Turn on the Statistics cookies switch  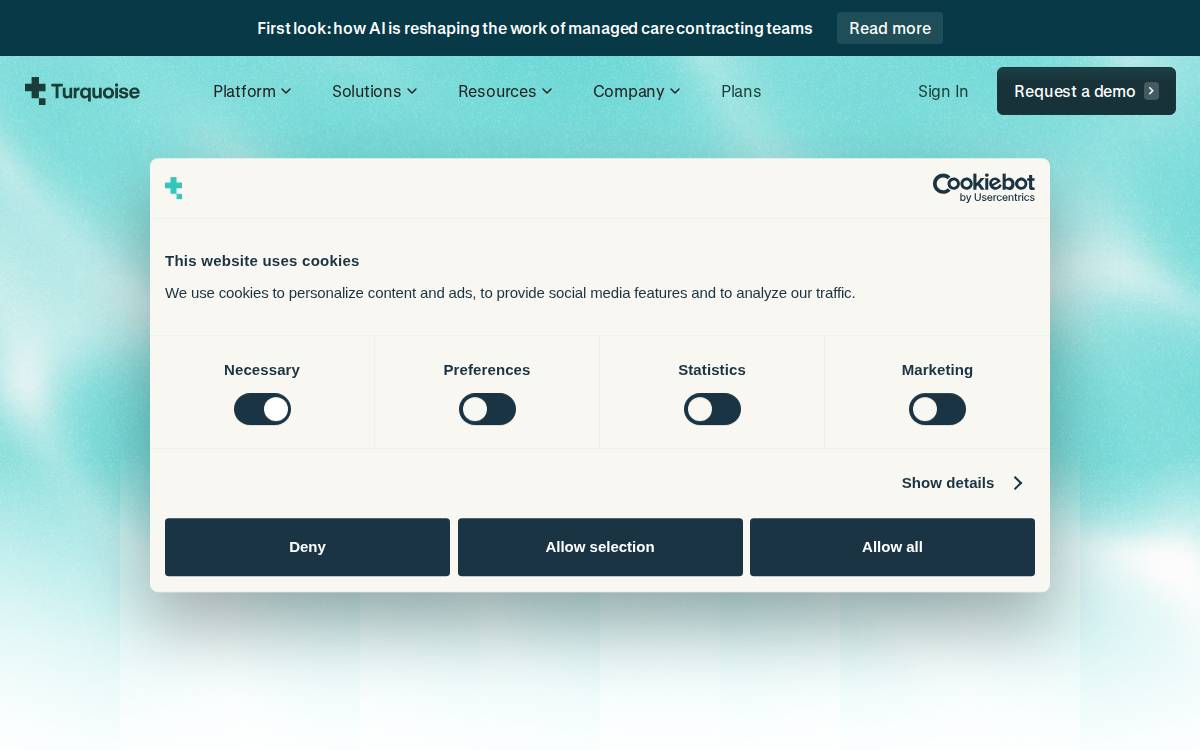point(712,409)
